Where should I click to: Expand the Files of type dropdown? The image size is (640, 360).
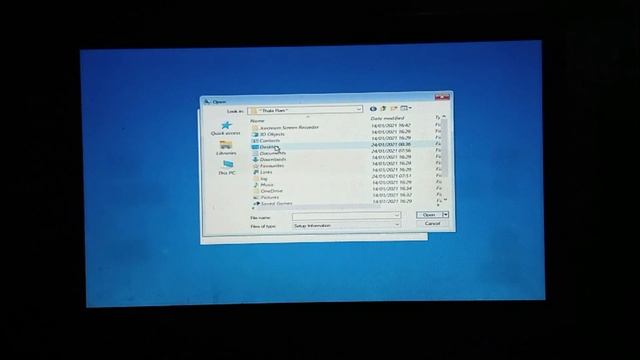(x=397, y=225)
